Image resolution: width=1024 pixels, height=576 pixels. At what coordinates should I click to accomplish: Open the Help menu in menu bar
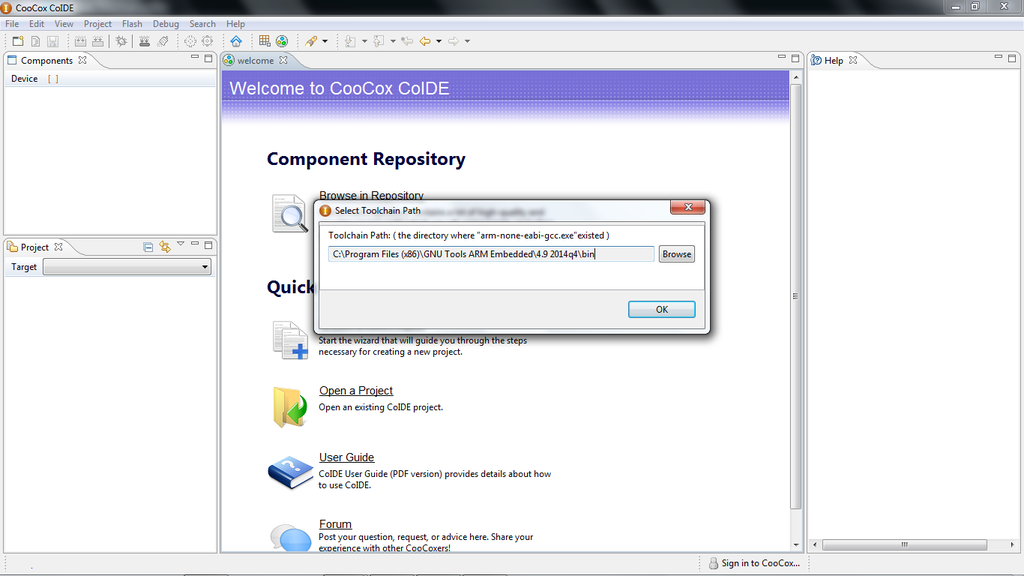click(236, 24)
